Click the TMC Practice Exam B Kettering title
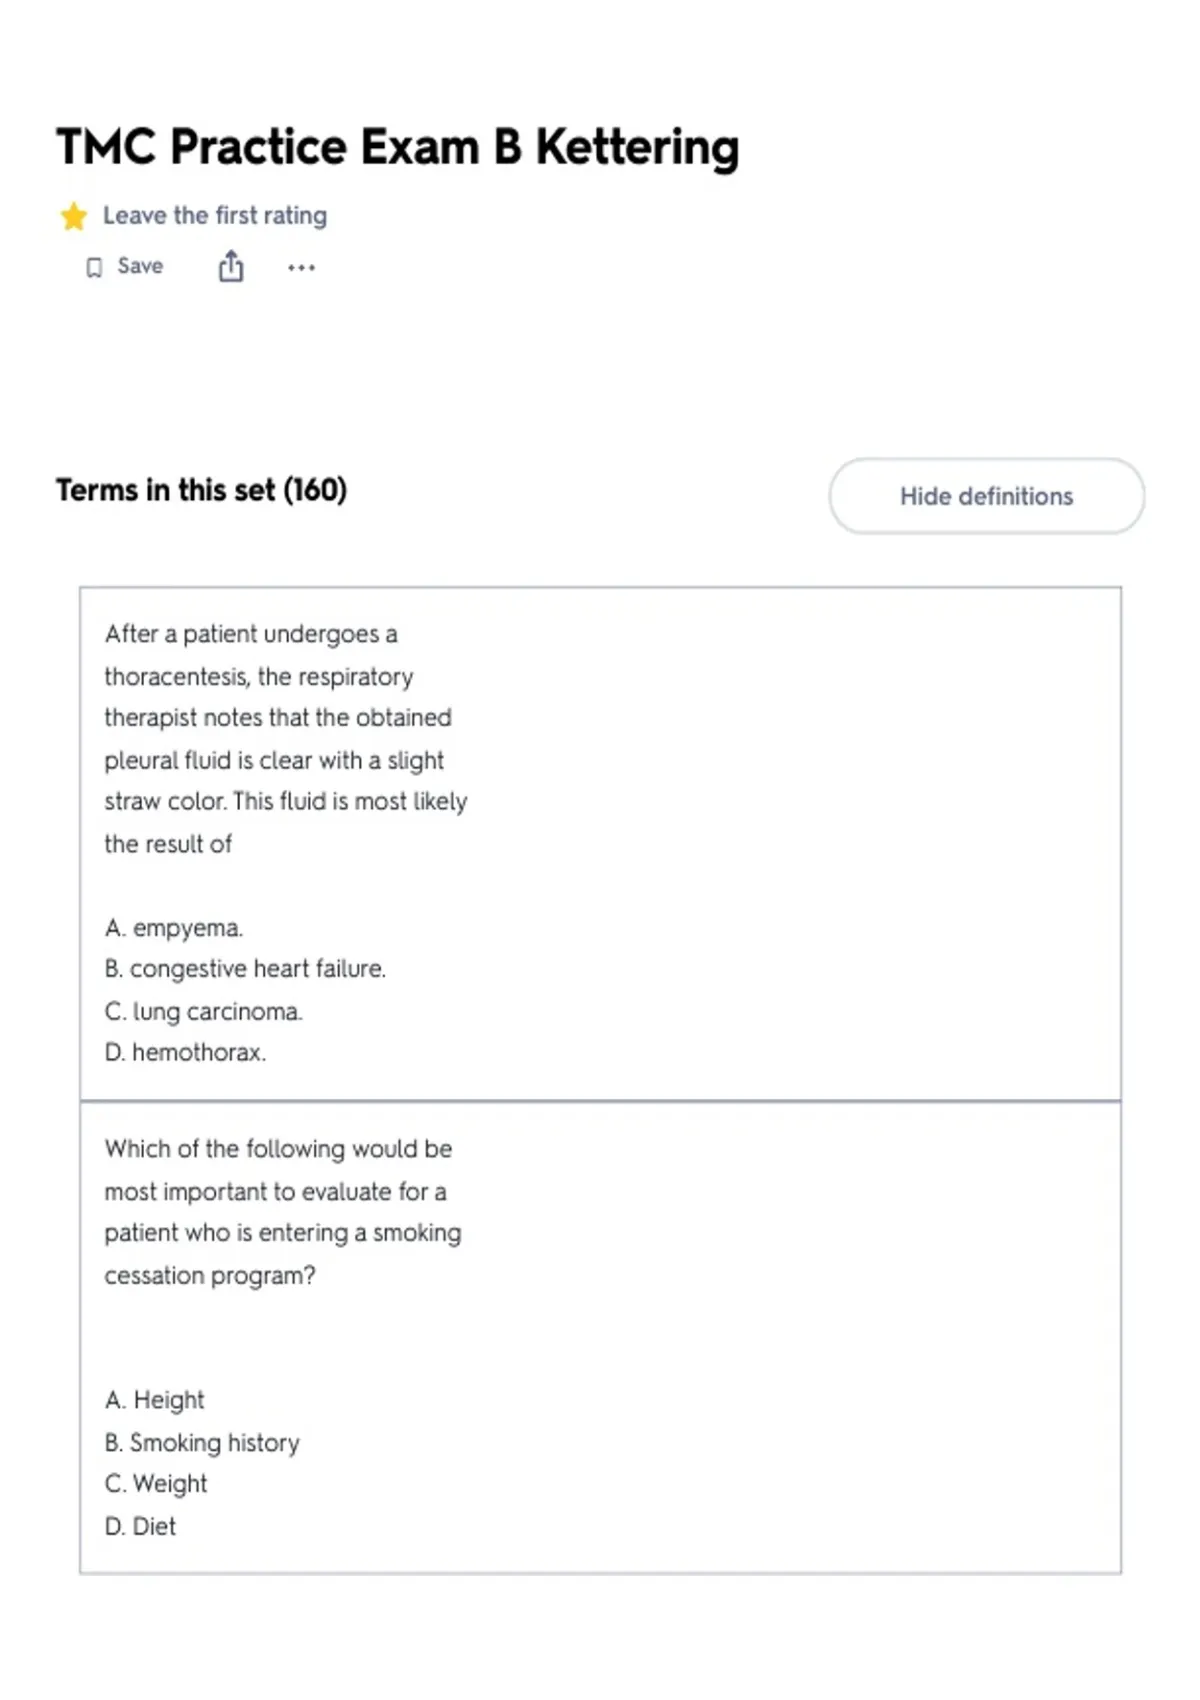The height and width of the screenshot is (1700, 1200). pyautogui.click(x=398, y=147)
